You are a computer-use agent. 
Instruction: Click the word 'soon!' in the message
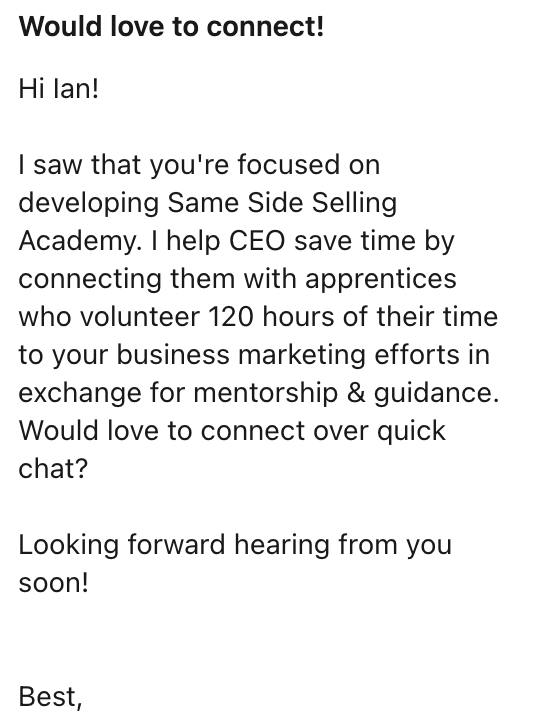pos(53,583)
